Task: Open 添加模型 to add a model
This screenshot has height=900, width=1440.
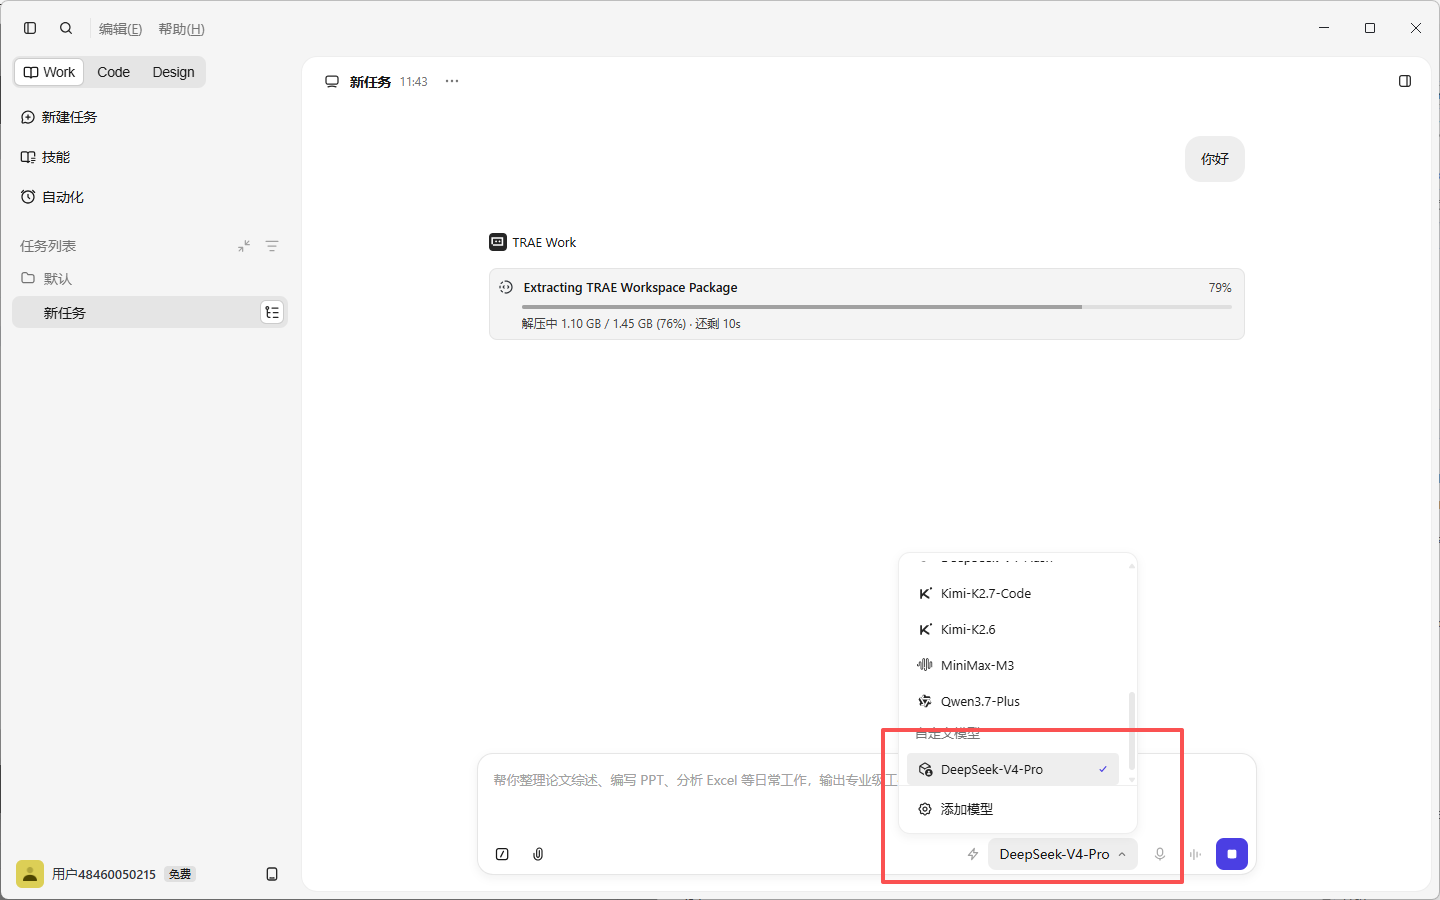Action: click(x=1018, y=809)
